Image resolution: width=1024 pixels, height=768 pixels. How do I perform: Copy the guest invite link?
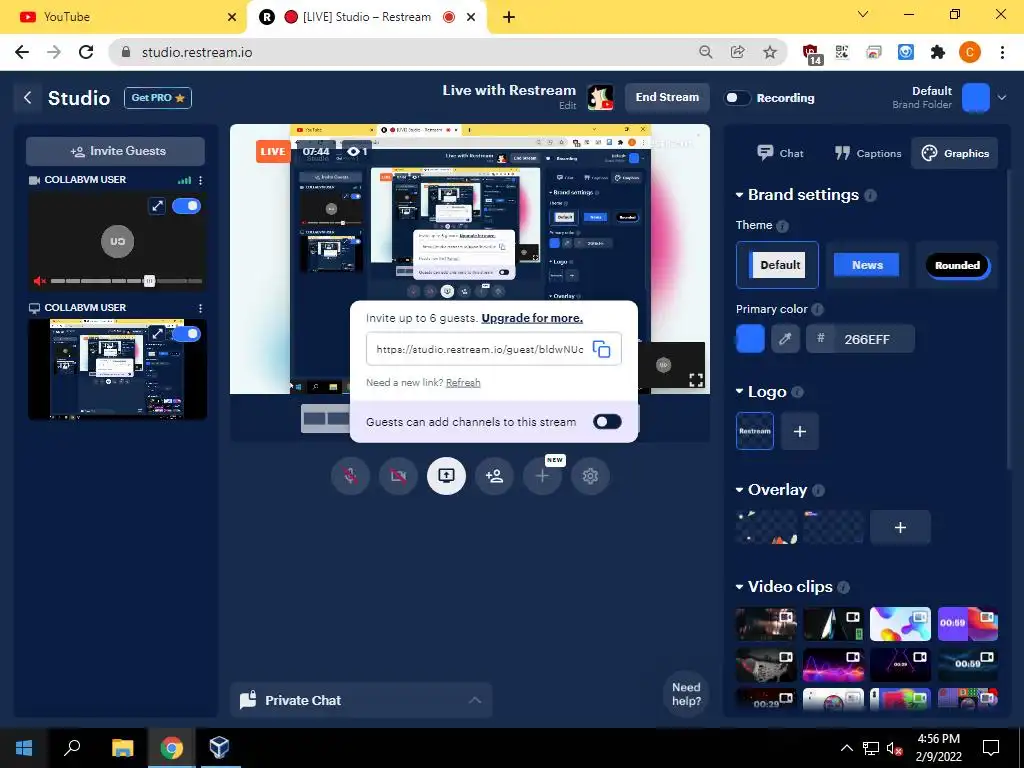tap(601, 349)
